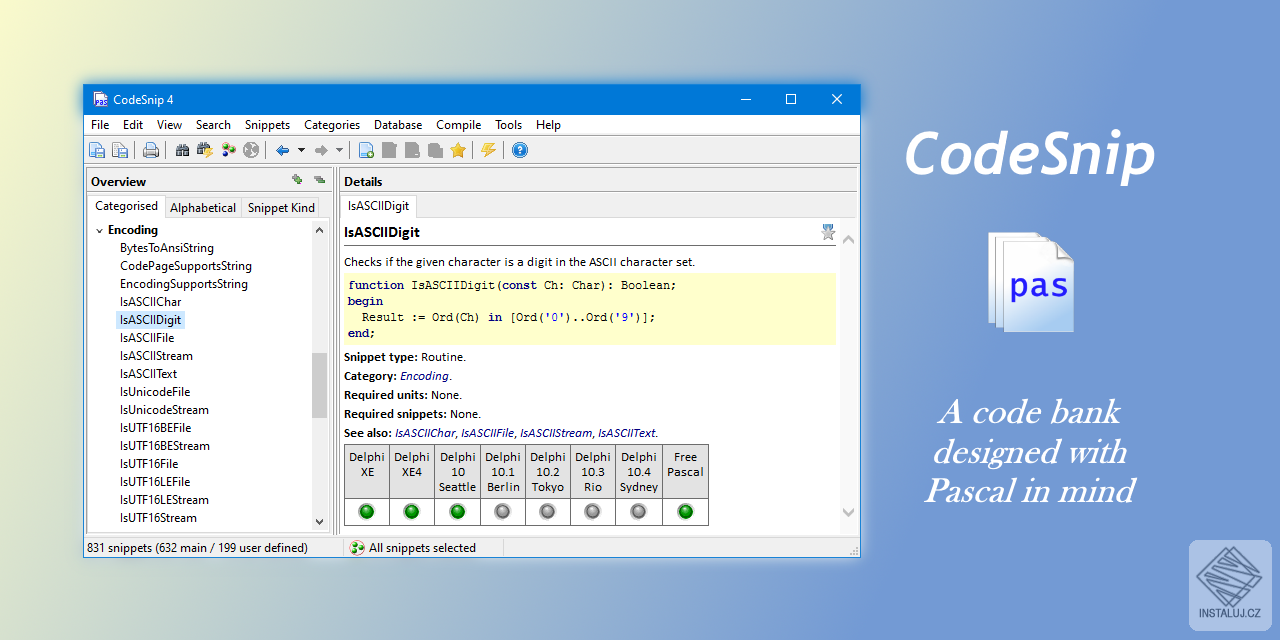Image resolution: width=1280 pixels, height=640 pixels.
Task: Click the Save Snippet toolbar icon
Action: coord(97,150)
